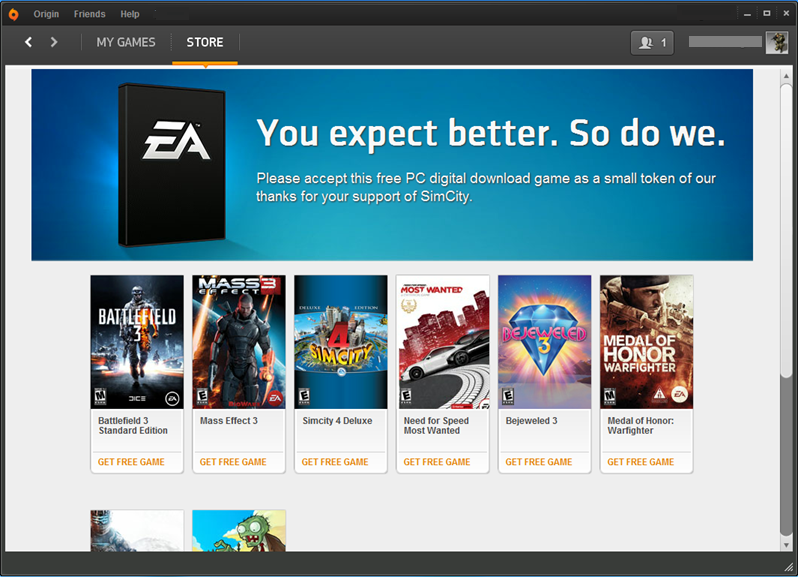Get free game Mass Effect 3
This screenshot has width=798, height=577.
(233, 462)
